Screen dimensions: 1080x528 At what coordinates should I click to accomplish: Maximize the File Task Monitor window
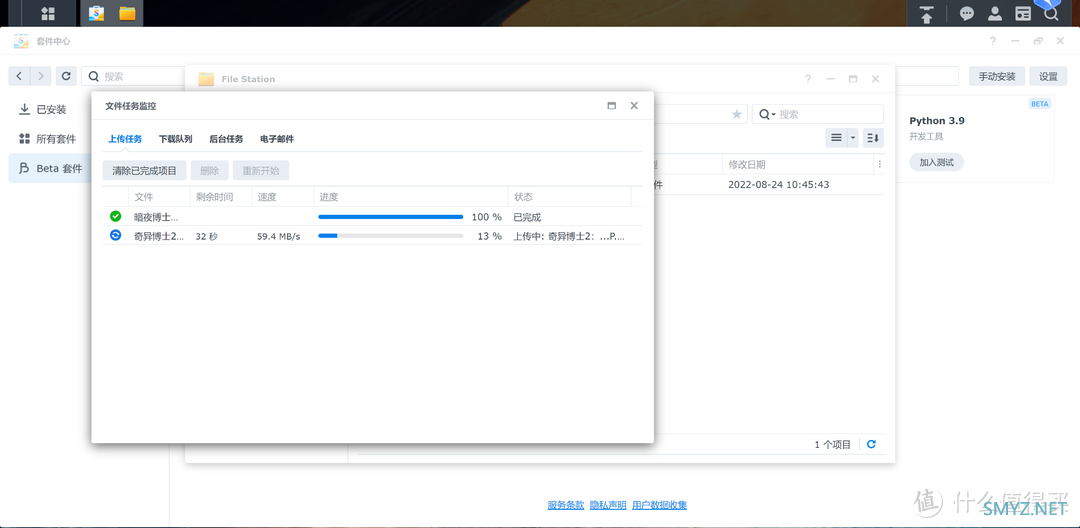pyautogui.click(x=611, y=106)
